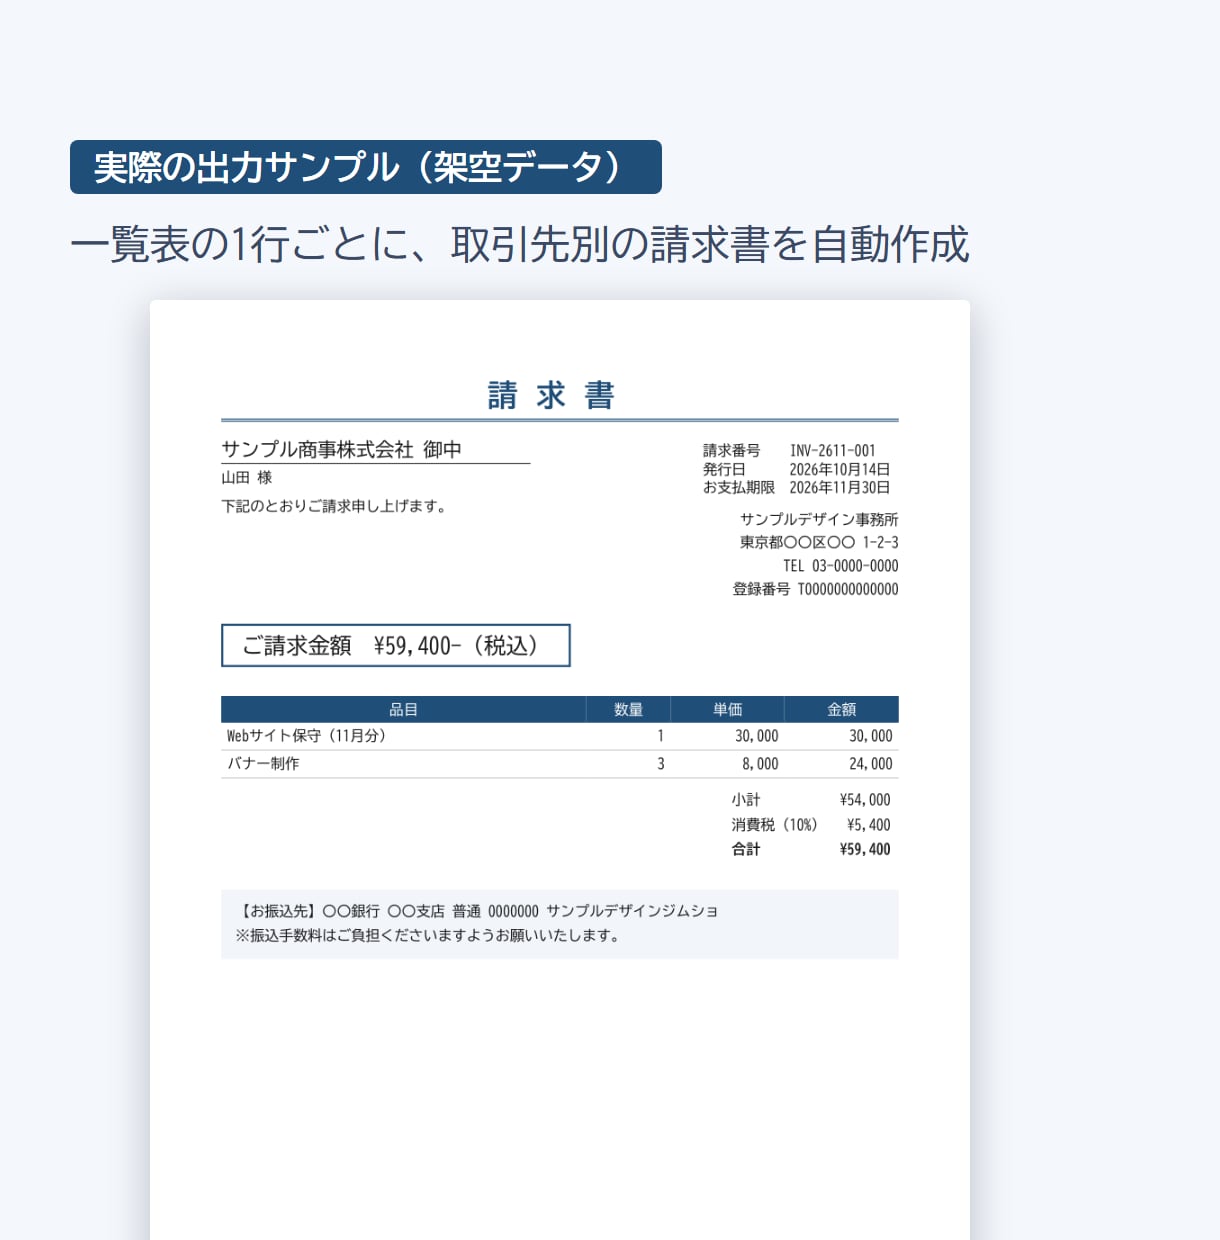The height and width of the screenshot is (1240, 1220).
Task: Click the 実際の出力サンプル(架空データ) label
Action: [x=366, y=167]
